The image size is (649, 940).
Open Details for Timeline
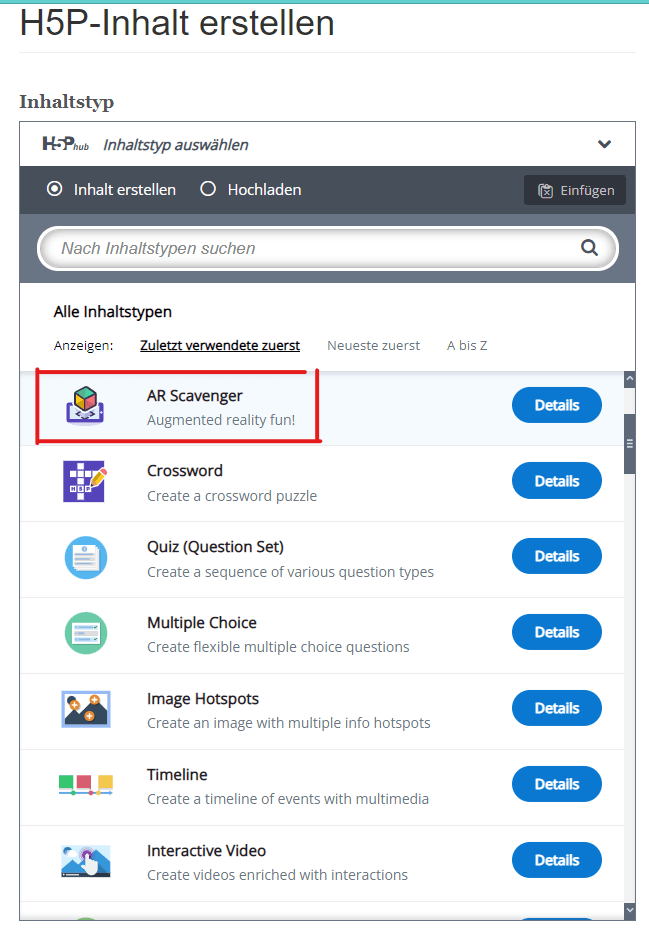coord(557,784)
